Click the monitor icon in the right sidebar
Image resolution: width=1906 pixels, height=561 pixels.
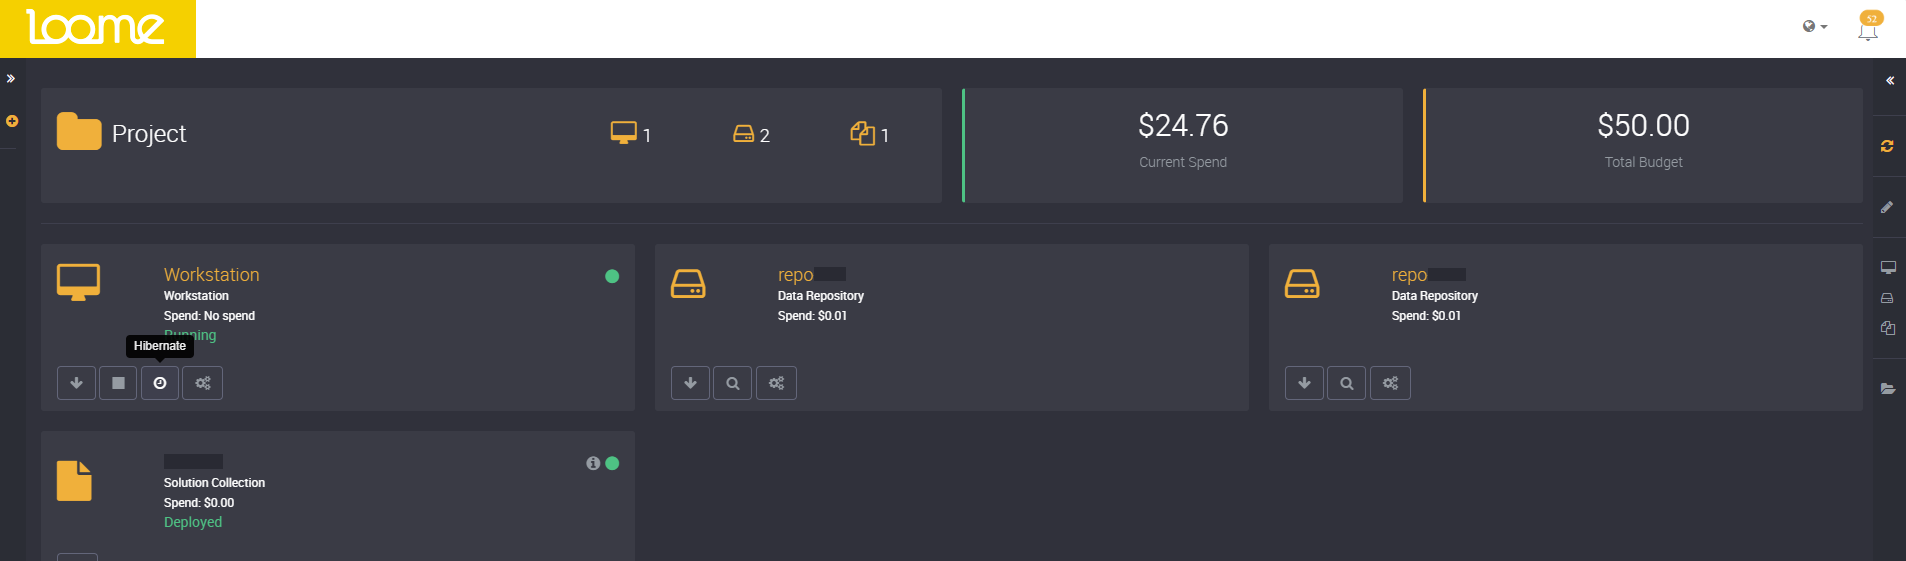(x=1887, y=268)
